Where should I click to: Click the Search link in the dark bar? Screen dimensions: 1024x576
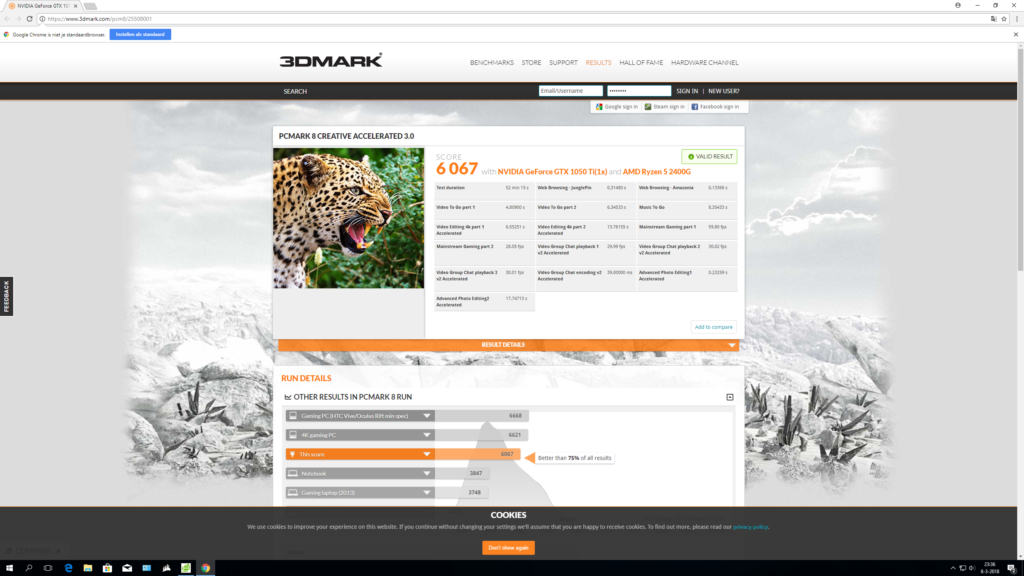295,91
